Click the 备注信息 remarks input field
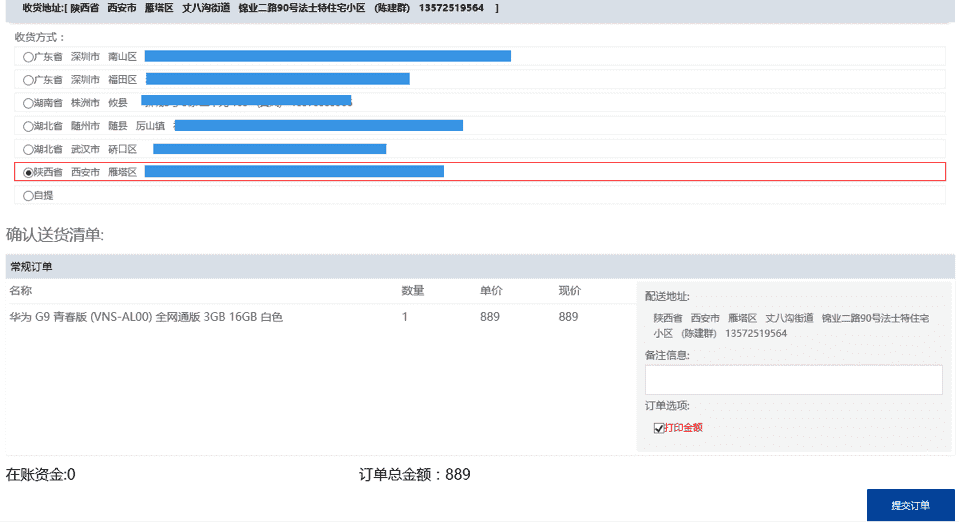 click(x=793, y=380)
